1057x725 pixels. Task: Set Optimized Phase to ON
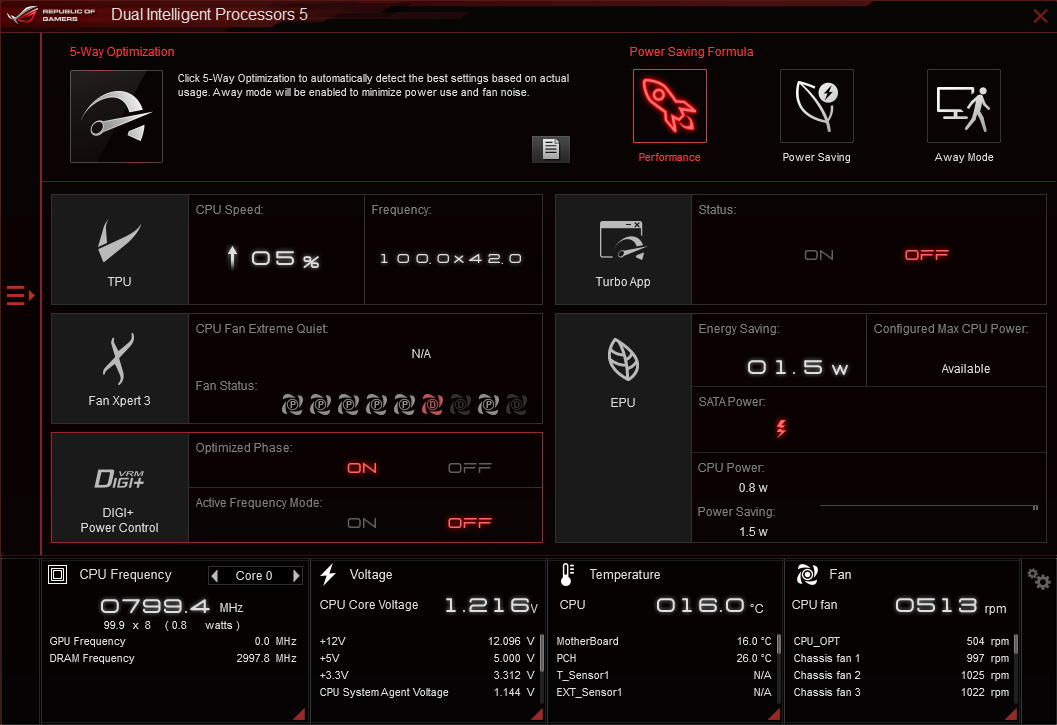[x=362, y=468]
